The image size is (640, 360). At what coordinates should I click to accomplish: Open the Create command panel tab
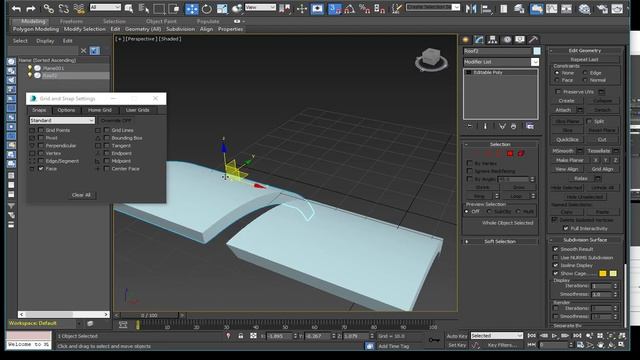tap(466, 40)
